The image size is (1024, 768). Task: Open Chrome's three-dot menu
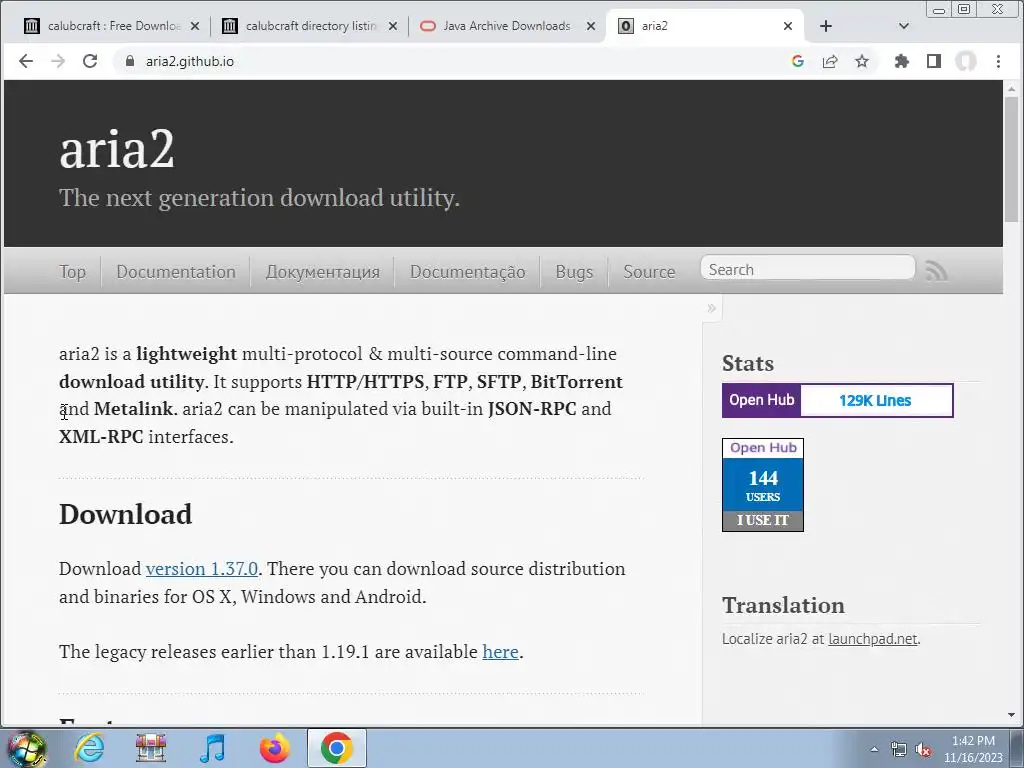(998, 61)
